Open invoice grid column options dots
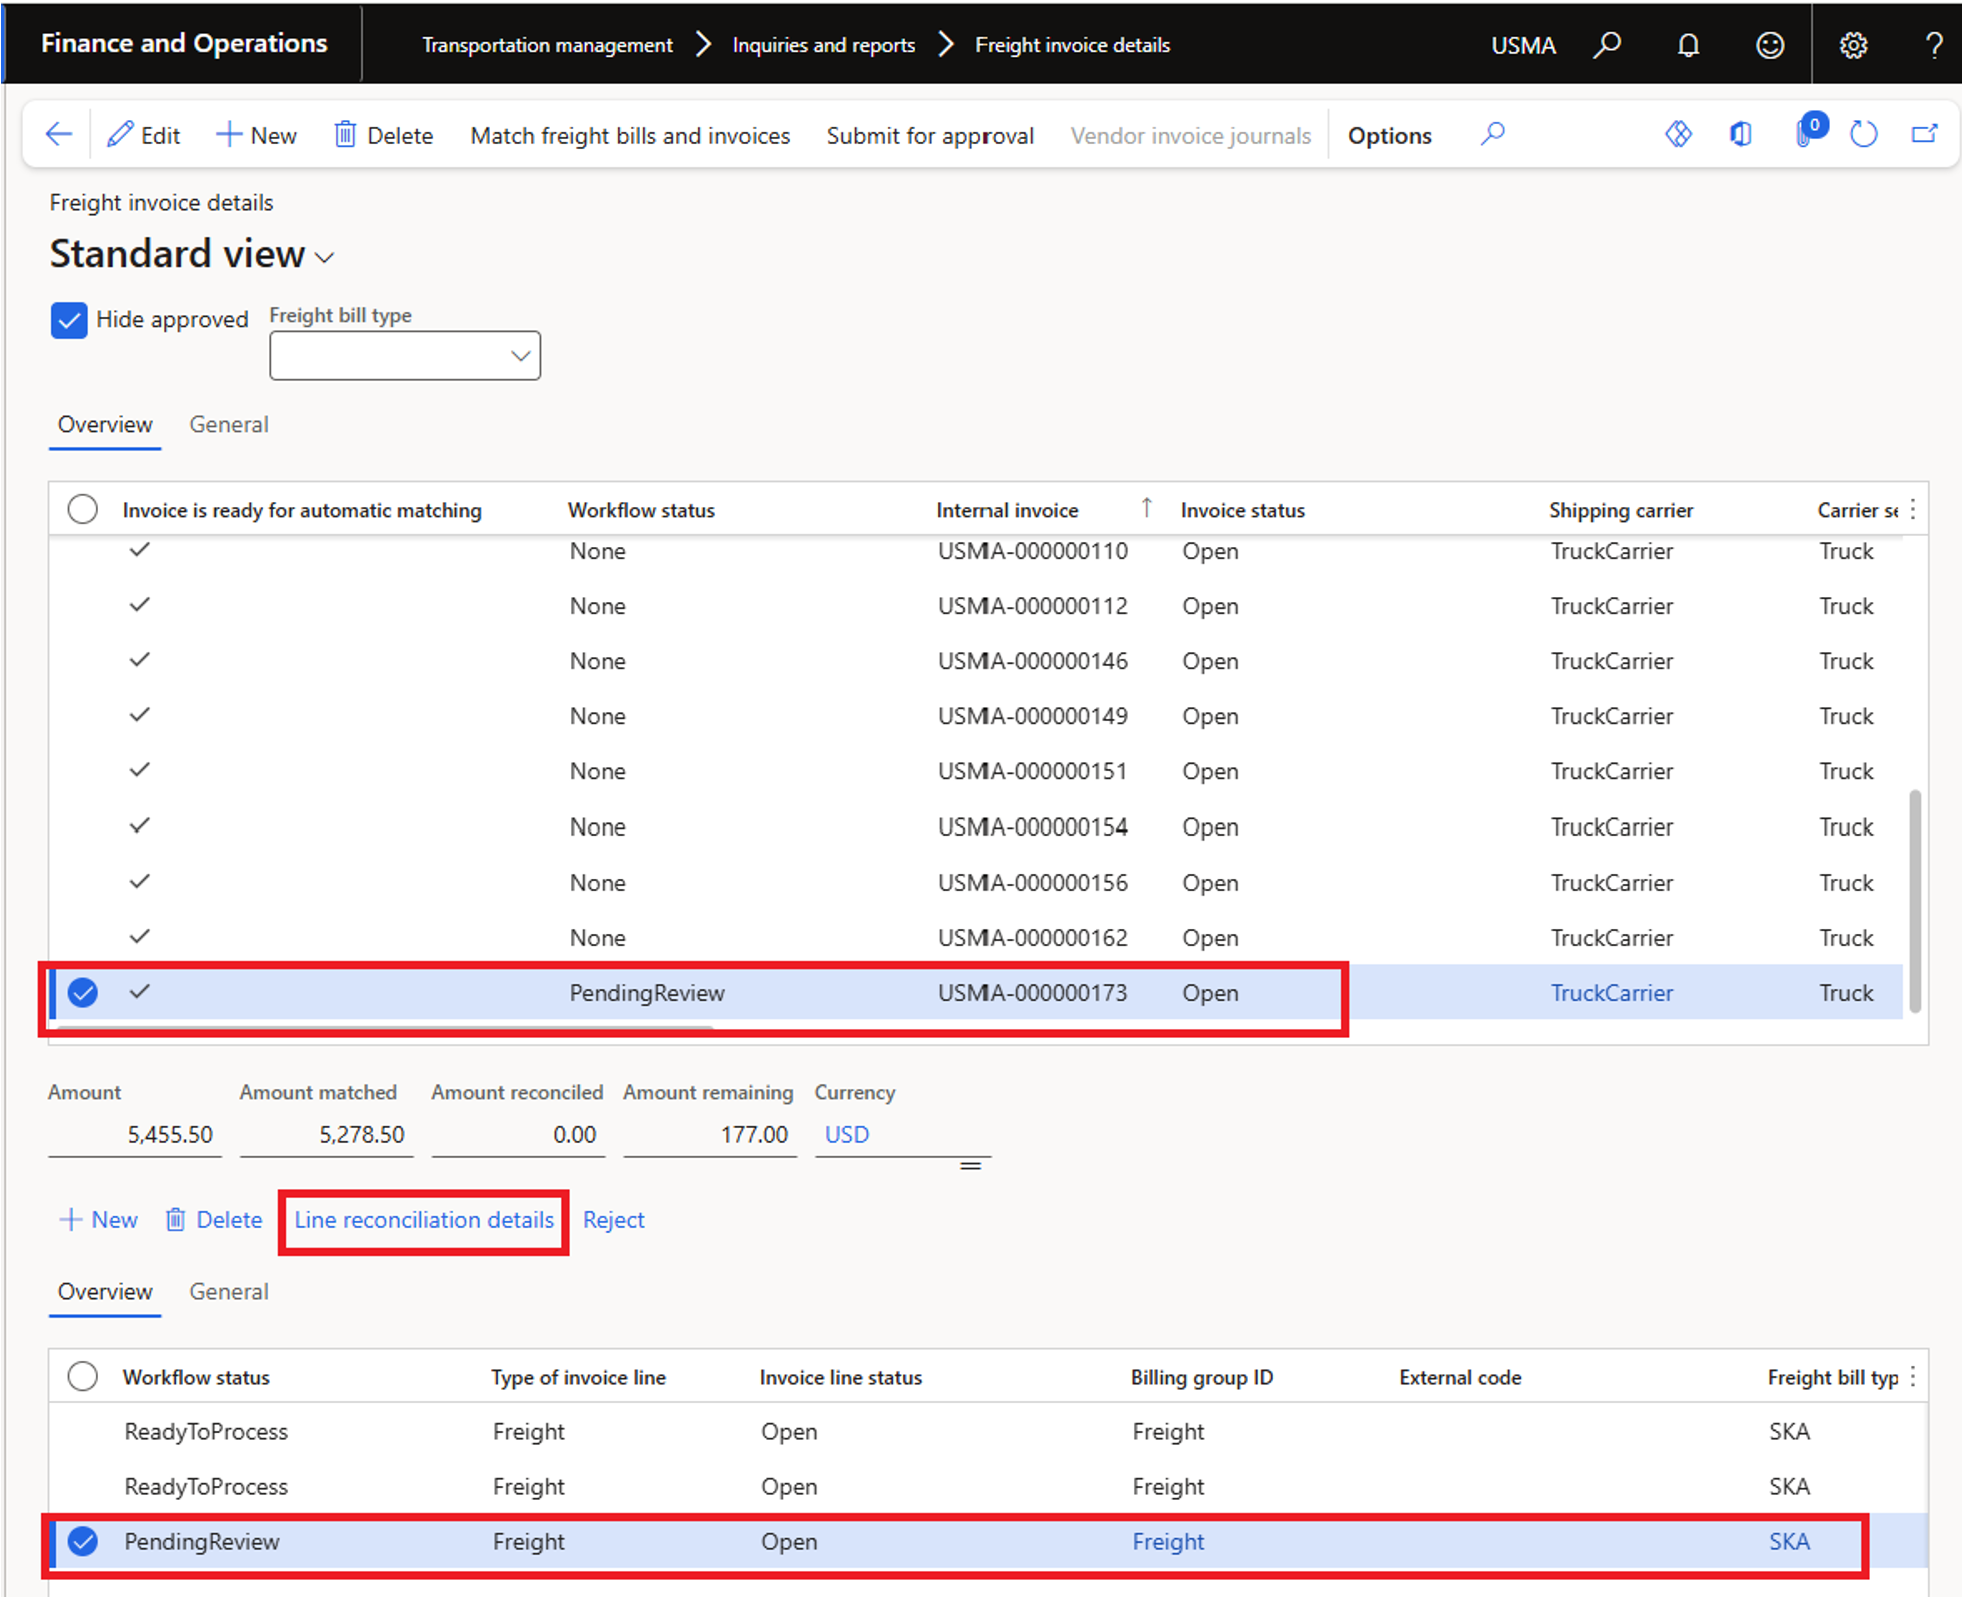The image size is (1962, 1597). point(1912,509)
